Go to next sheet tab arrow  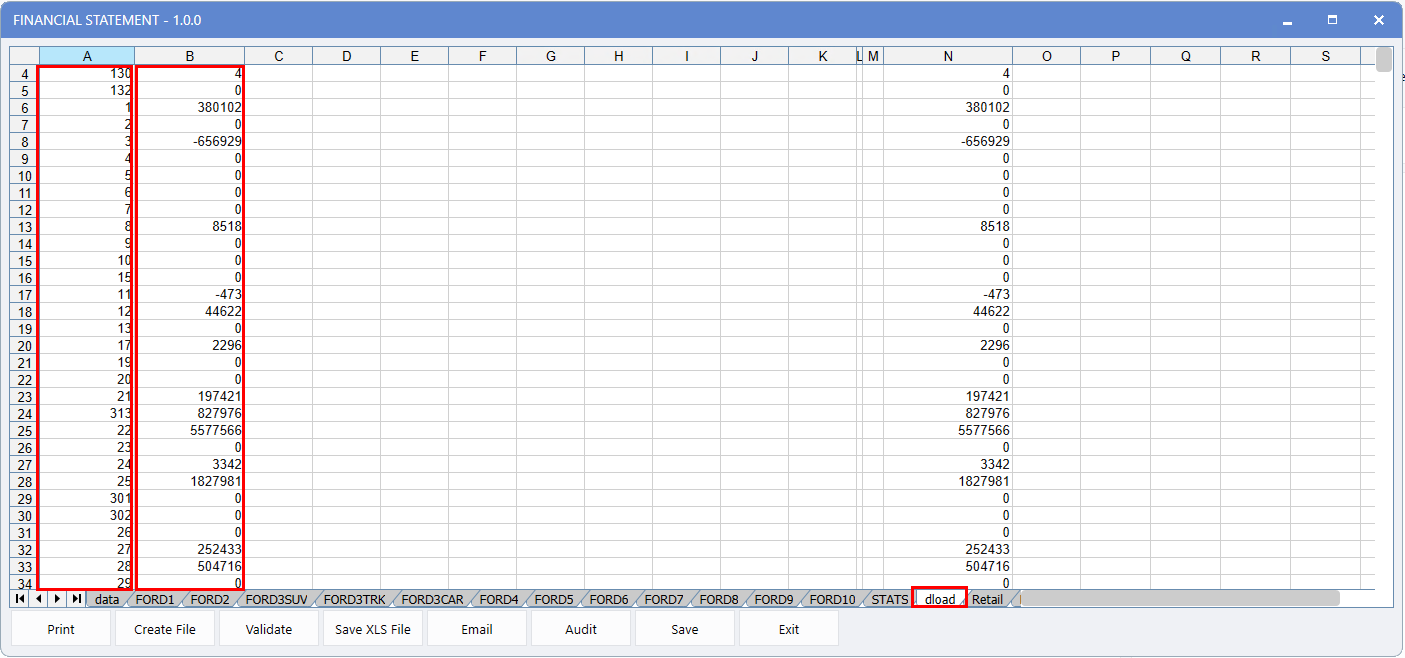57,599
